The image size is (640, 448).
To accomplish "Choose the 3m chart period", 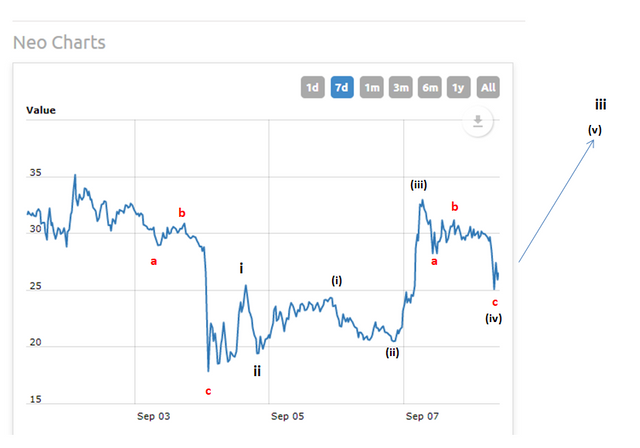I will [401, 87].
